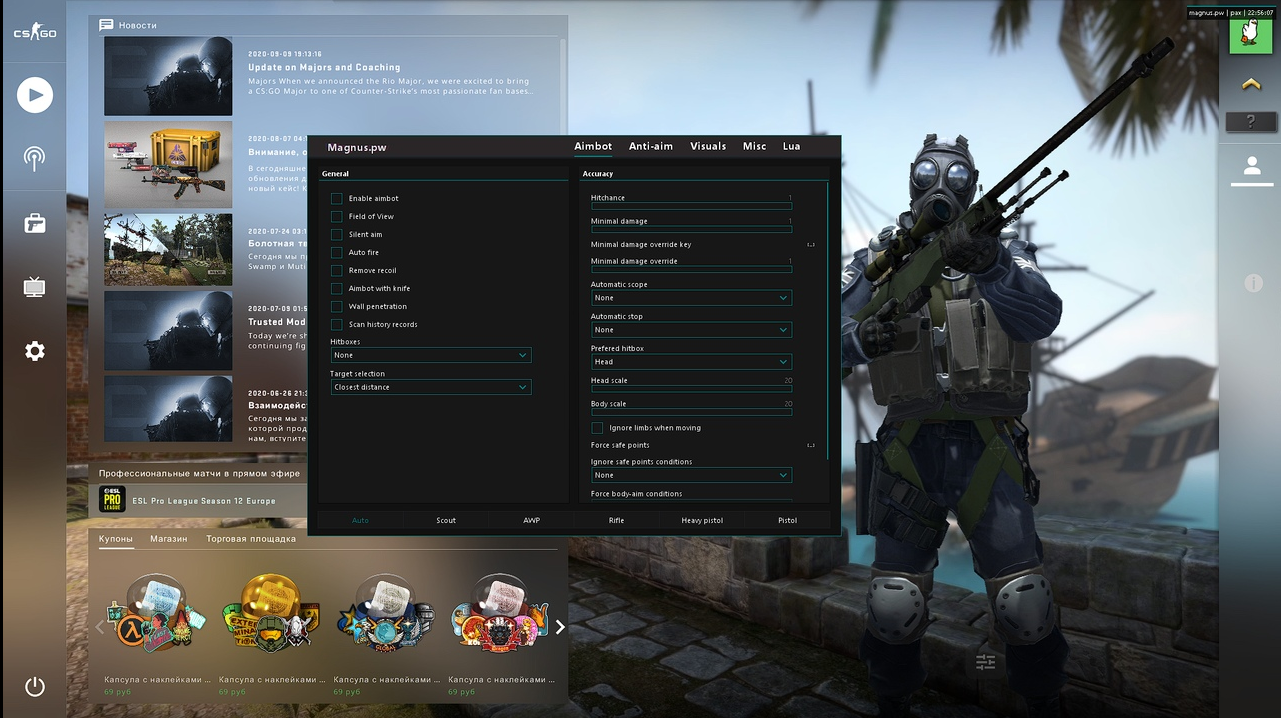Screen dimensions: 1281x718
Task: Open the Play menu icon
Action: pyautogui.click(x=35, y=95)
